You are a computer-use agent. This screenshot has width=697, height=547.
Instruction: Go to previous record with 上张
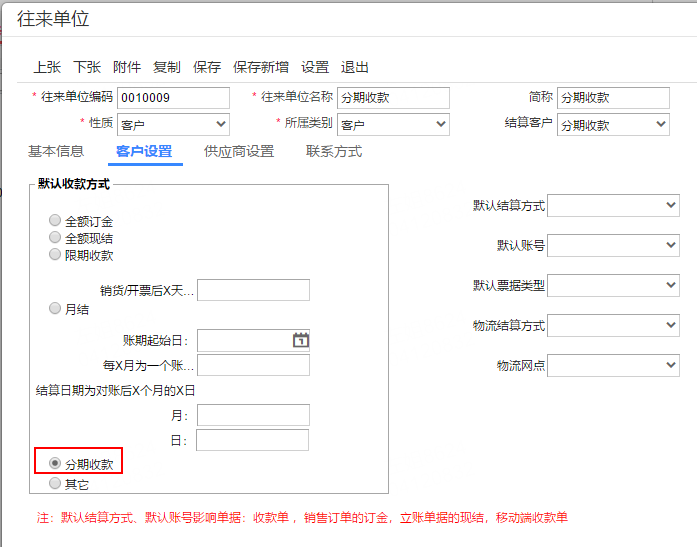click(47, 67)
